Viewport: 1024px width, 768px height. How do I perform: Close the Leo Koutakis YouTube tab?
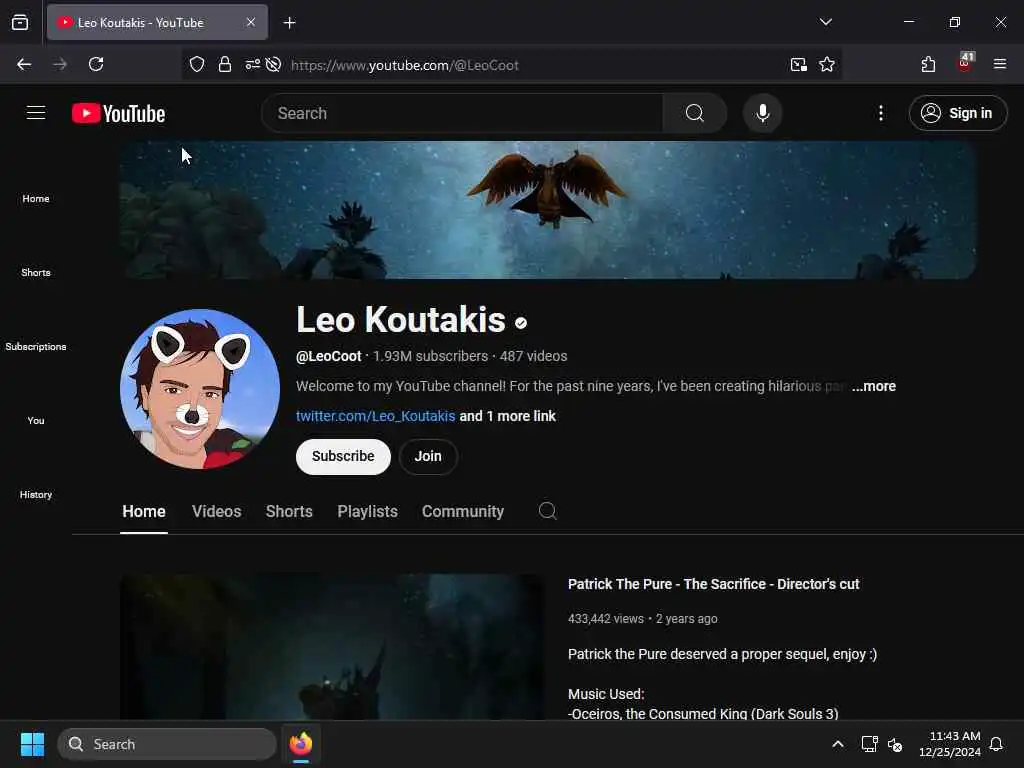click(x=251, y=22)
